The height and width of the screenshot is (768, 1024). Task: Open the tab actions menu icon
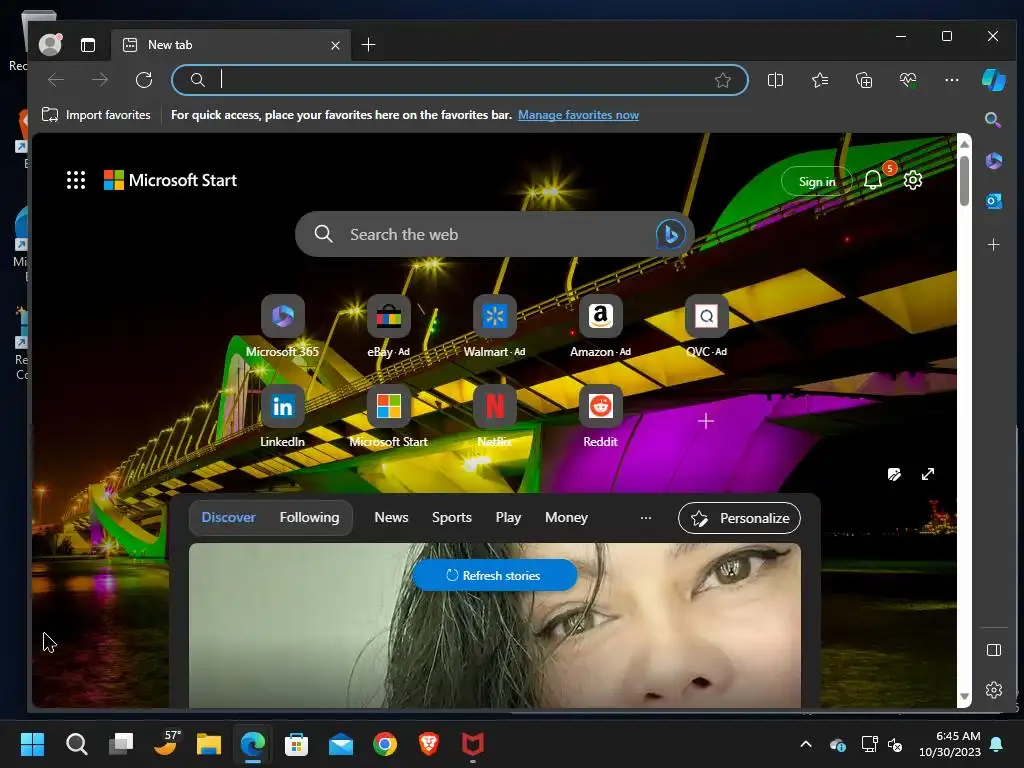[88, 44]
